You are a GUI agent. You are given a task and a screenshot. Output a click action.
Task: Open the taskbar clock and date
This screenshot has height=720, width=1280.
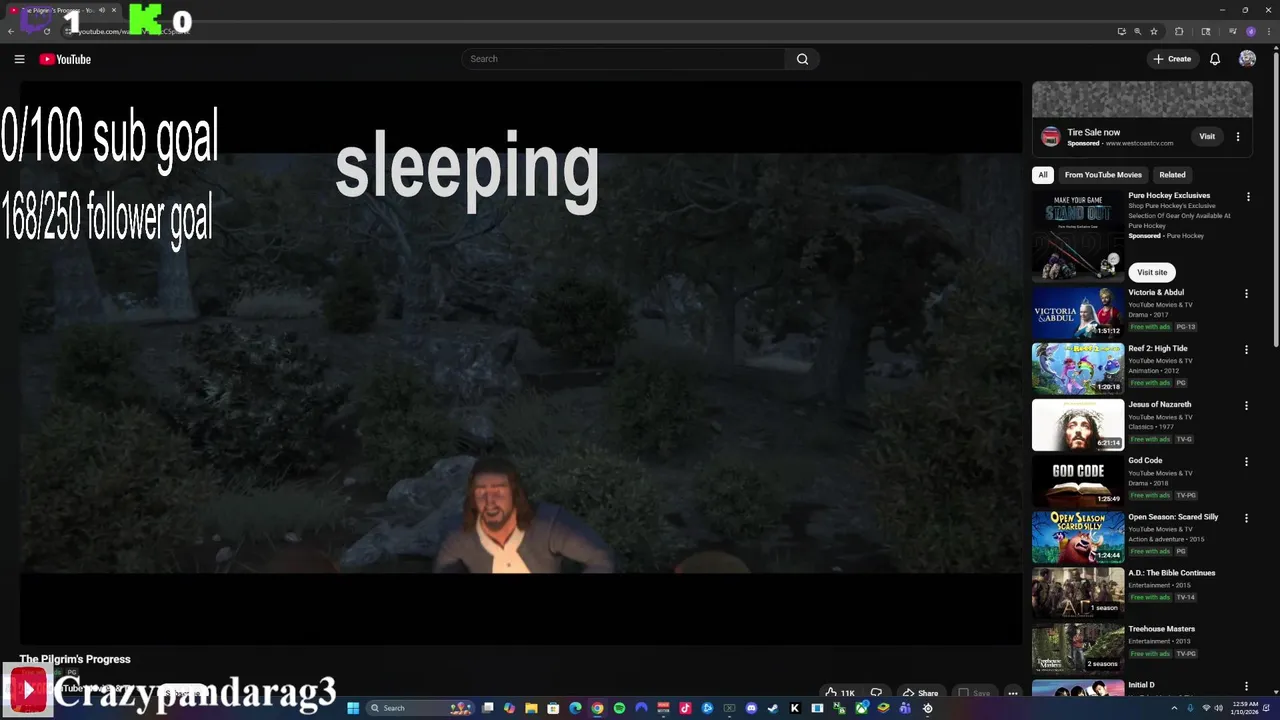(x=1246, y=708)
